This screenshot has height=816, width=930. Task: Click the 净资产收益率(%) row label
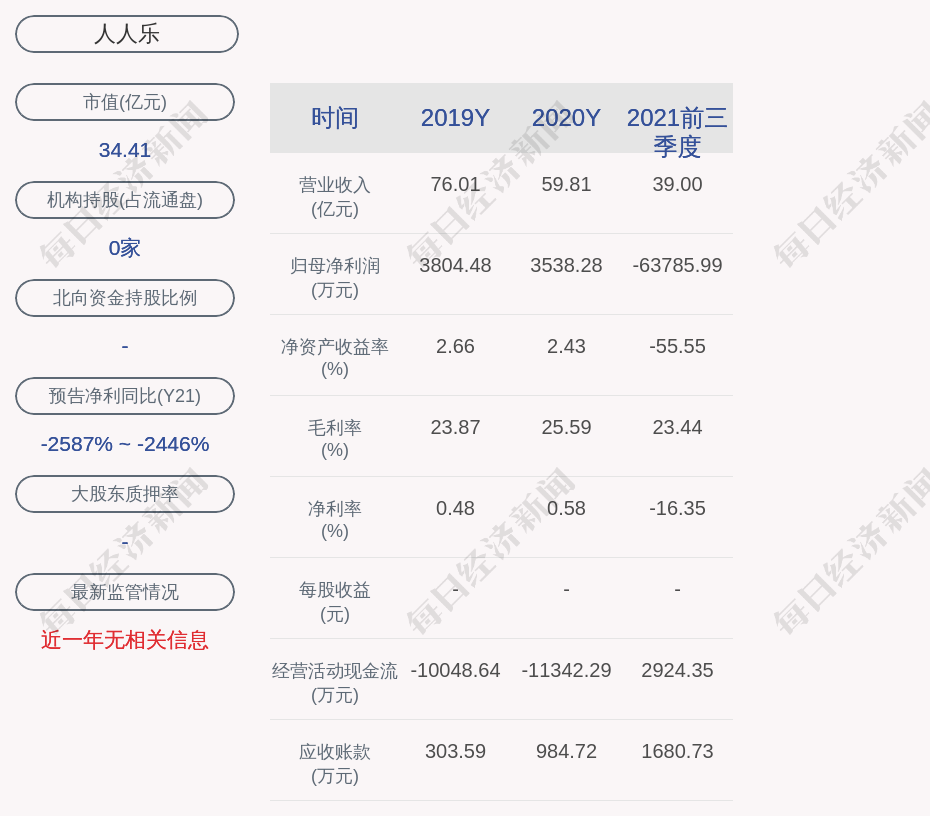(x=335, y=358)
